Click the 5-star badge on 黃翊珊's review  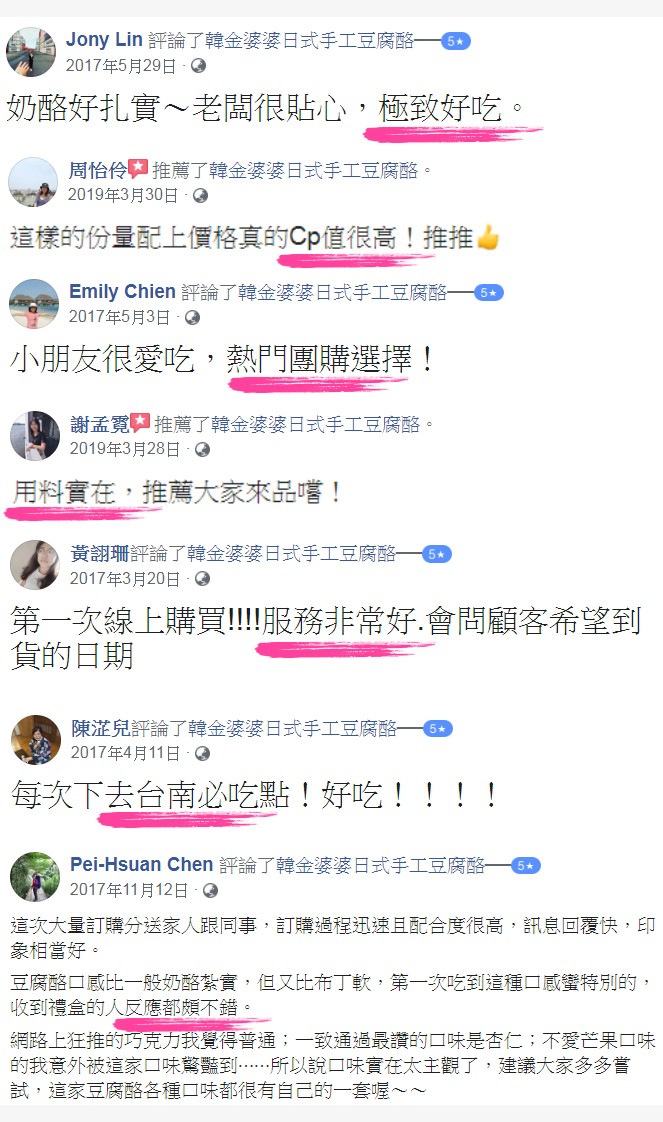[x=436, y=554]
